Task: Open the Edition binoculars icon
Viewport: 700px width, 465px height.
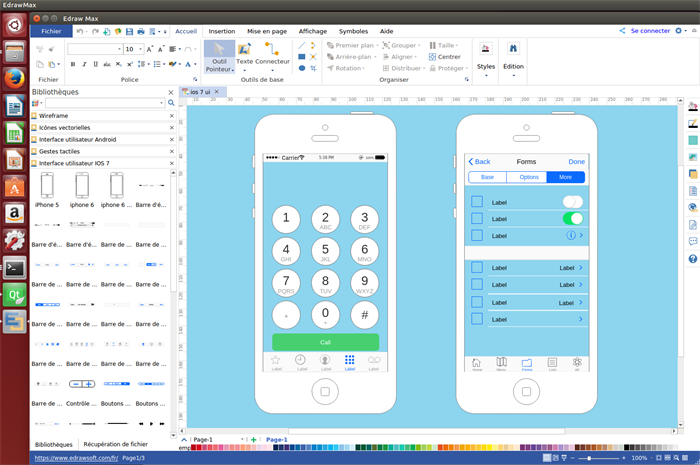Action: point(513,48)
